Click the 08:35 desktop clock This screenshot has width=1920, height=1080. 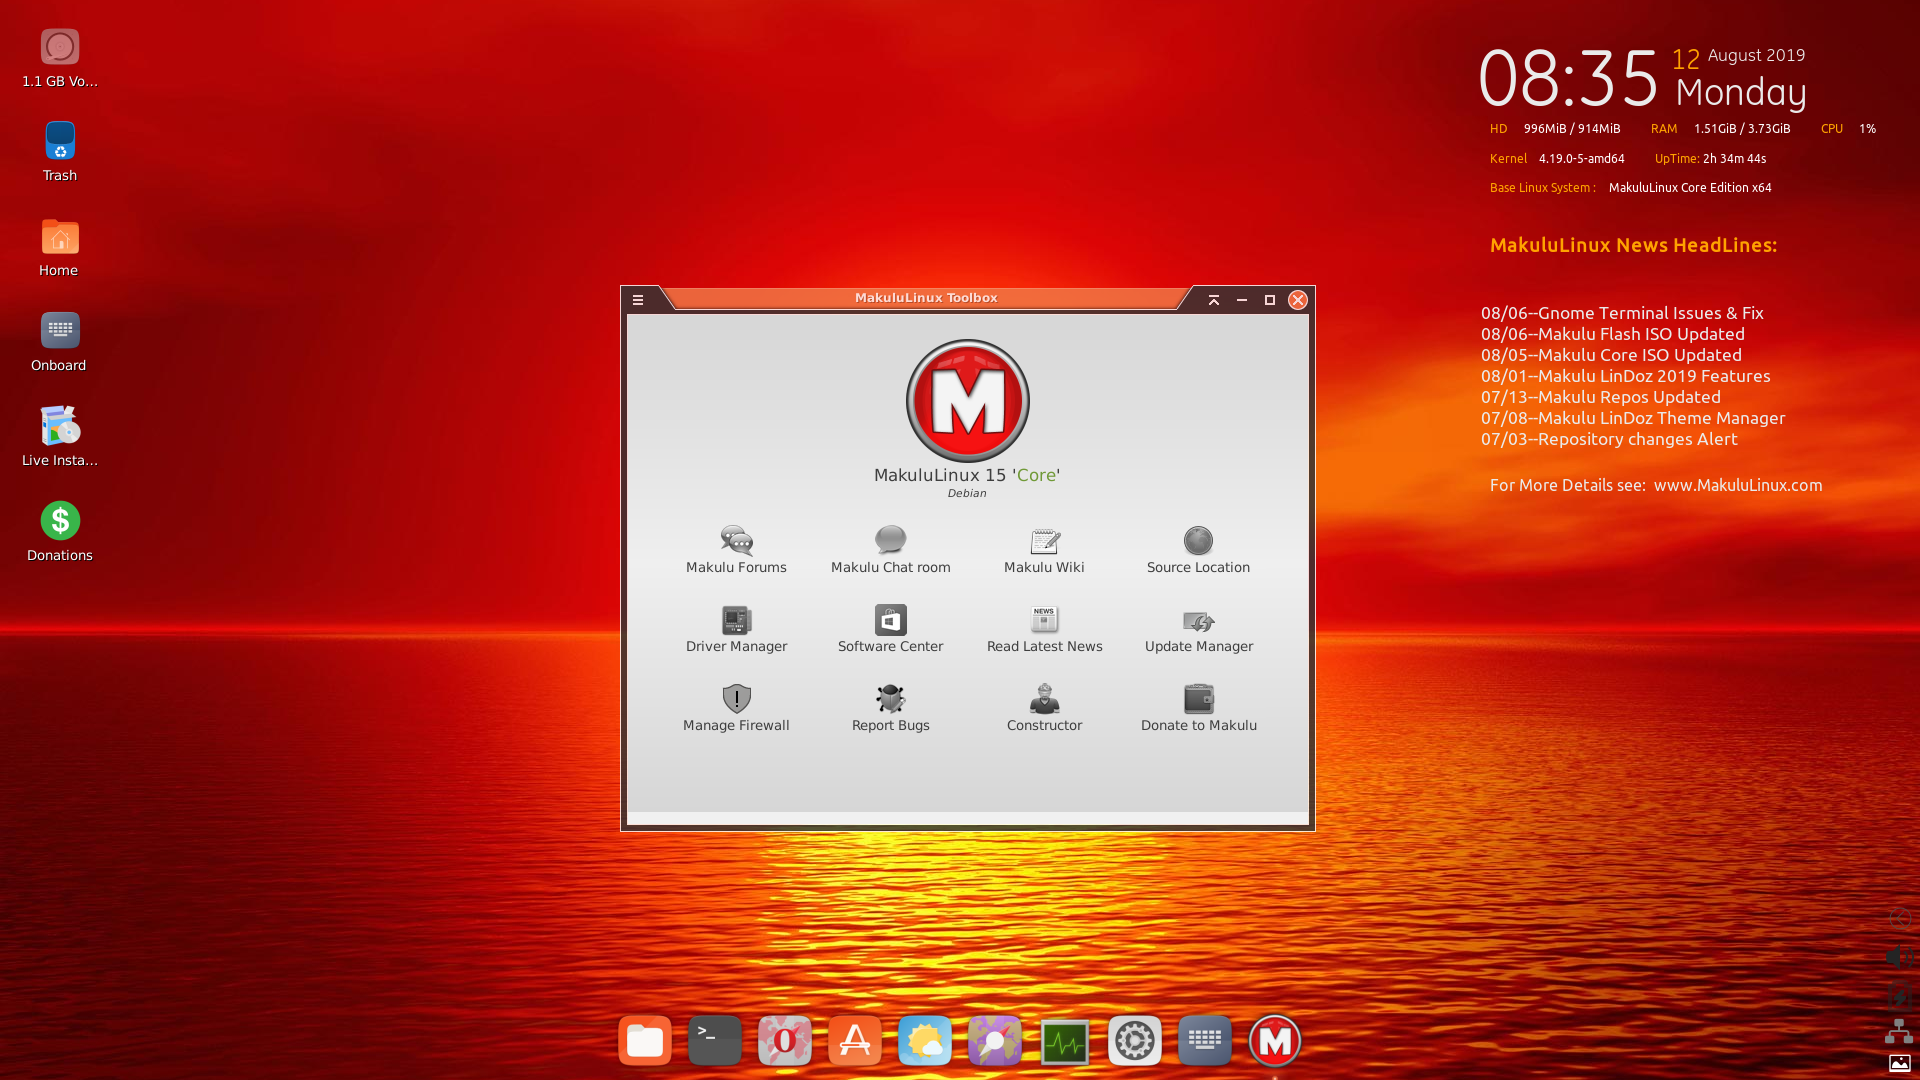tap(1568, 78)
